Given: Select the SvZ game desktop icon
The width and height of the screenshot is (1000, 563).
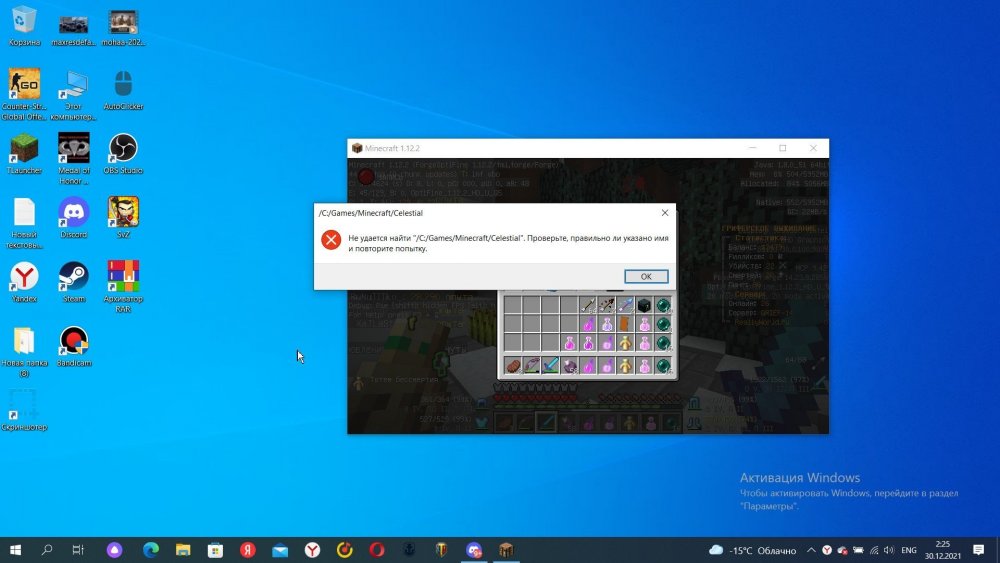Looking at the screenshot, I should click(x=123, y=217).
